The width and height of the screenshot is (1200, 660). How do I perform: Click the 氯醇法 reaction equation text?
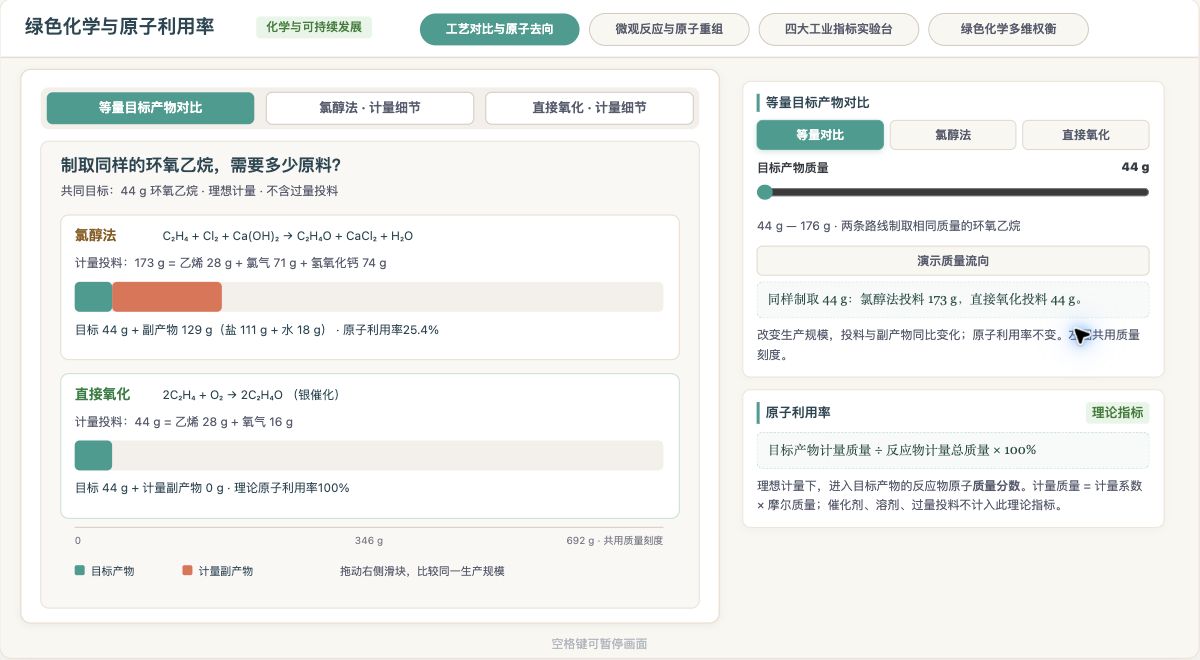(288, 236)
